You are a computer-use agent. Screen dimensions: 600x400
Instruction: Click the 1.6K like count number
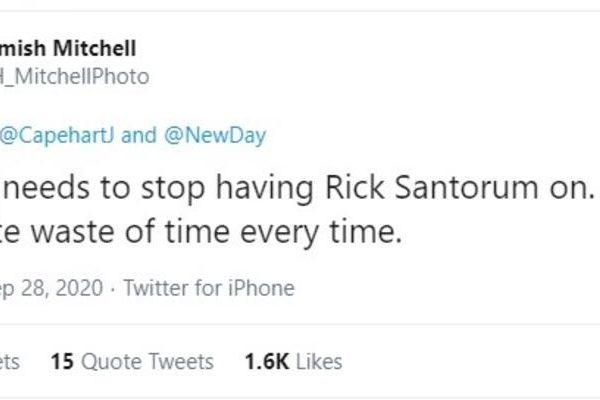(x=264, y=361)
